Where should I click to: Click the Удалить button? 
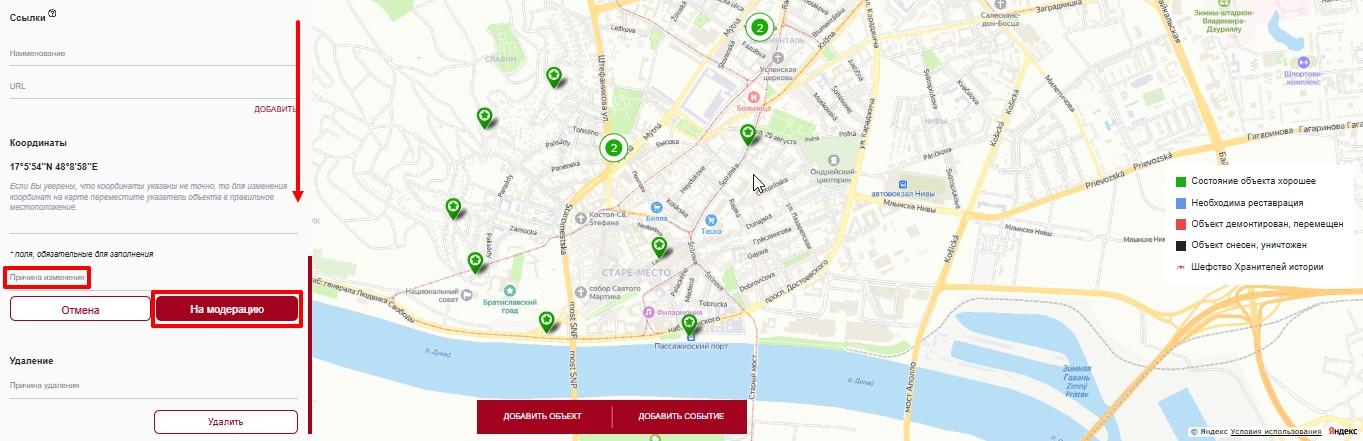pos(226,422)
